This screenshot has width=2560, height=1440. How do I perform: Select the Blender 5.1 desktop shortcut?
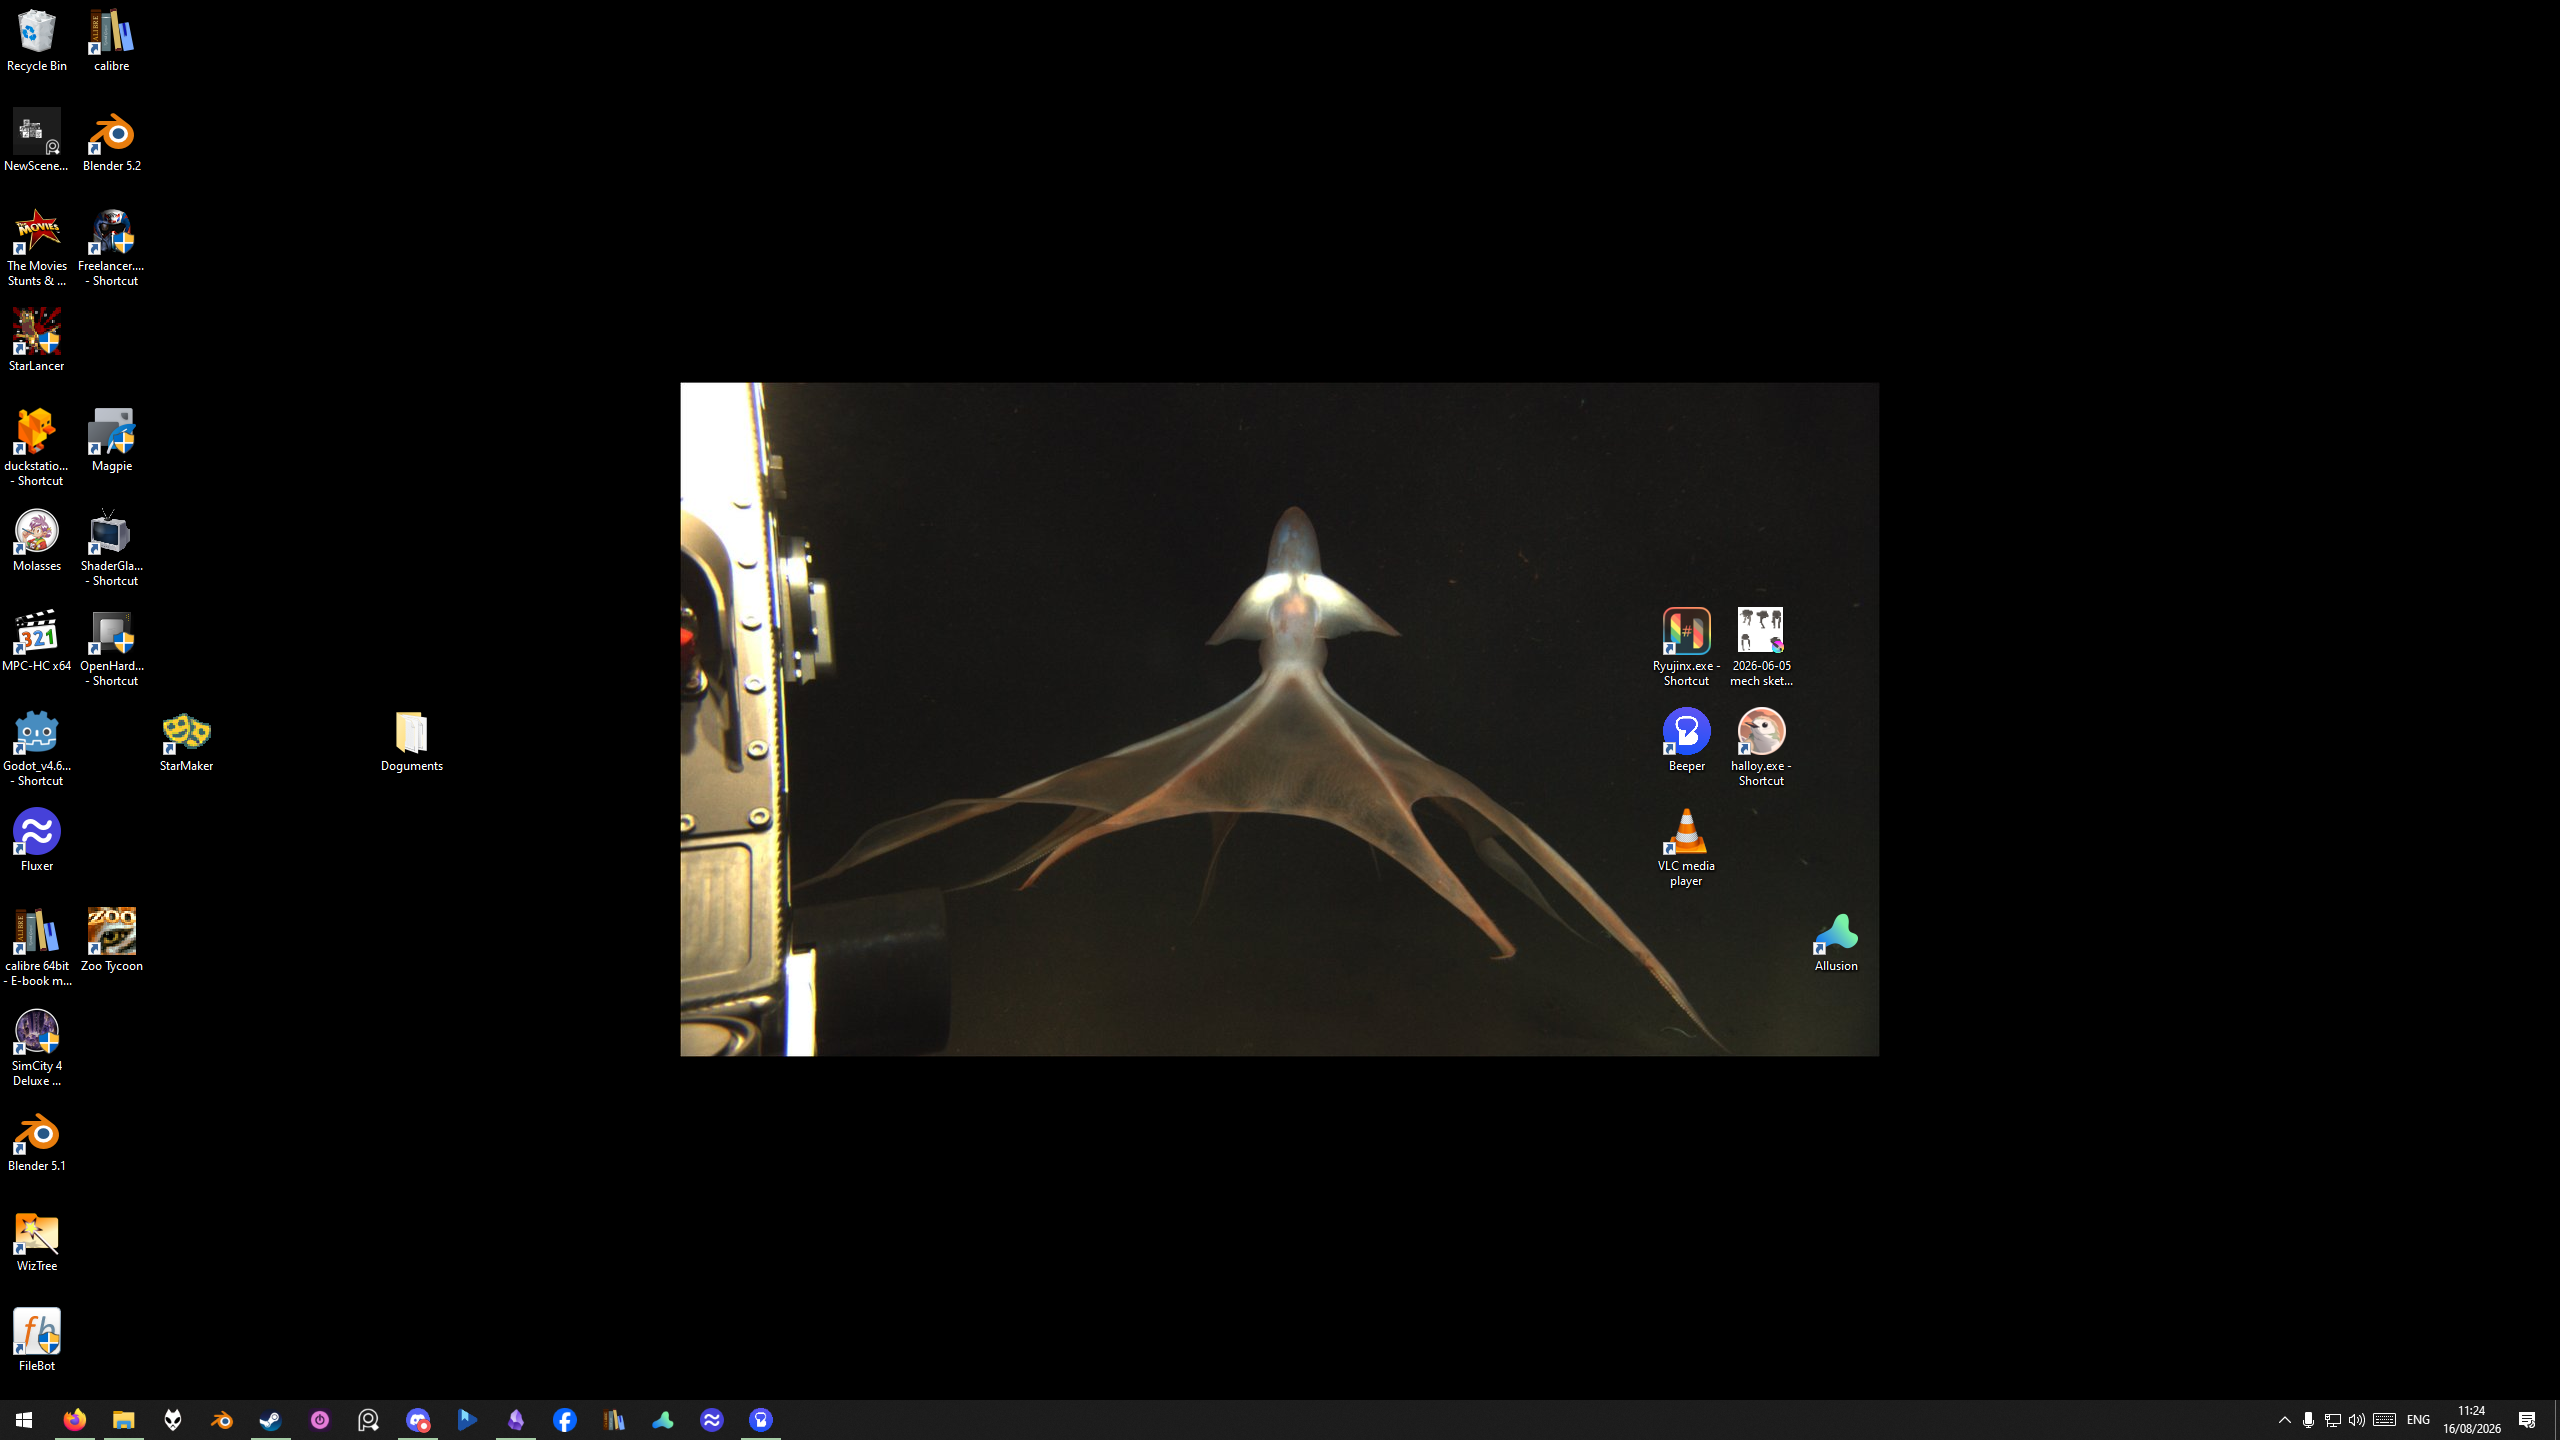pos(37,1141)
